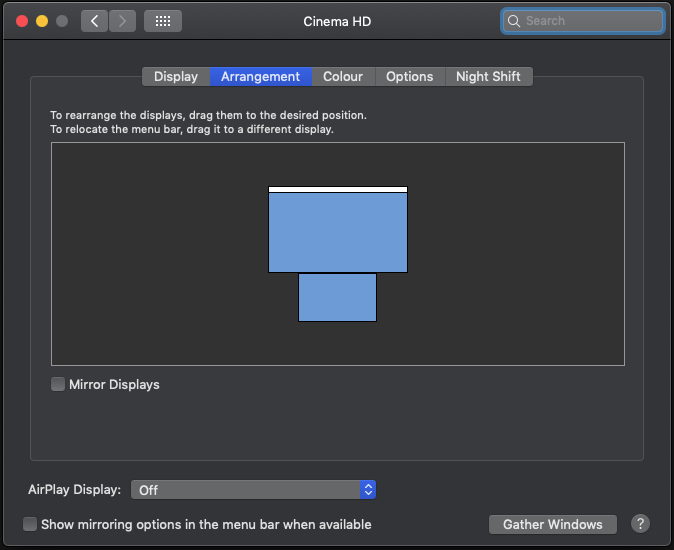
Task: Click the search magnifying glass icon
Action: point(514,21)
